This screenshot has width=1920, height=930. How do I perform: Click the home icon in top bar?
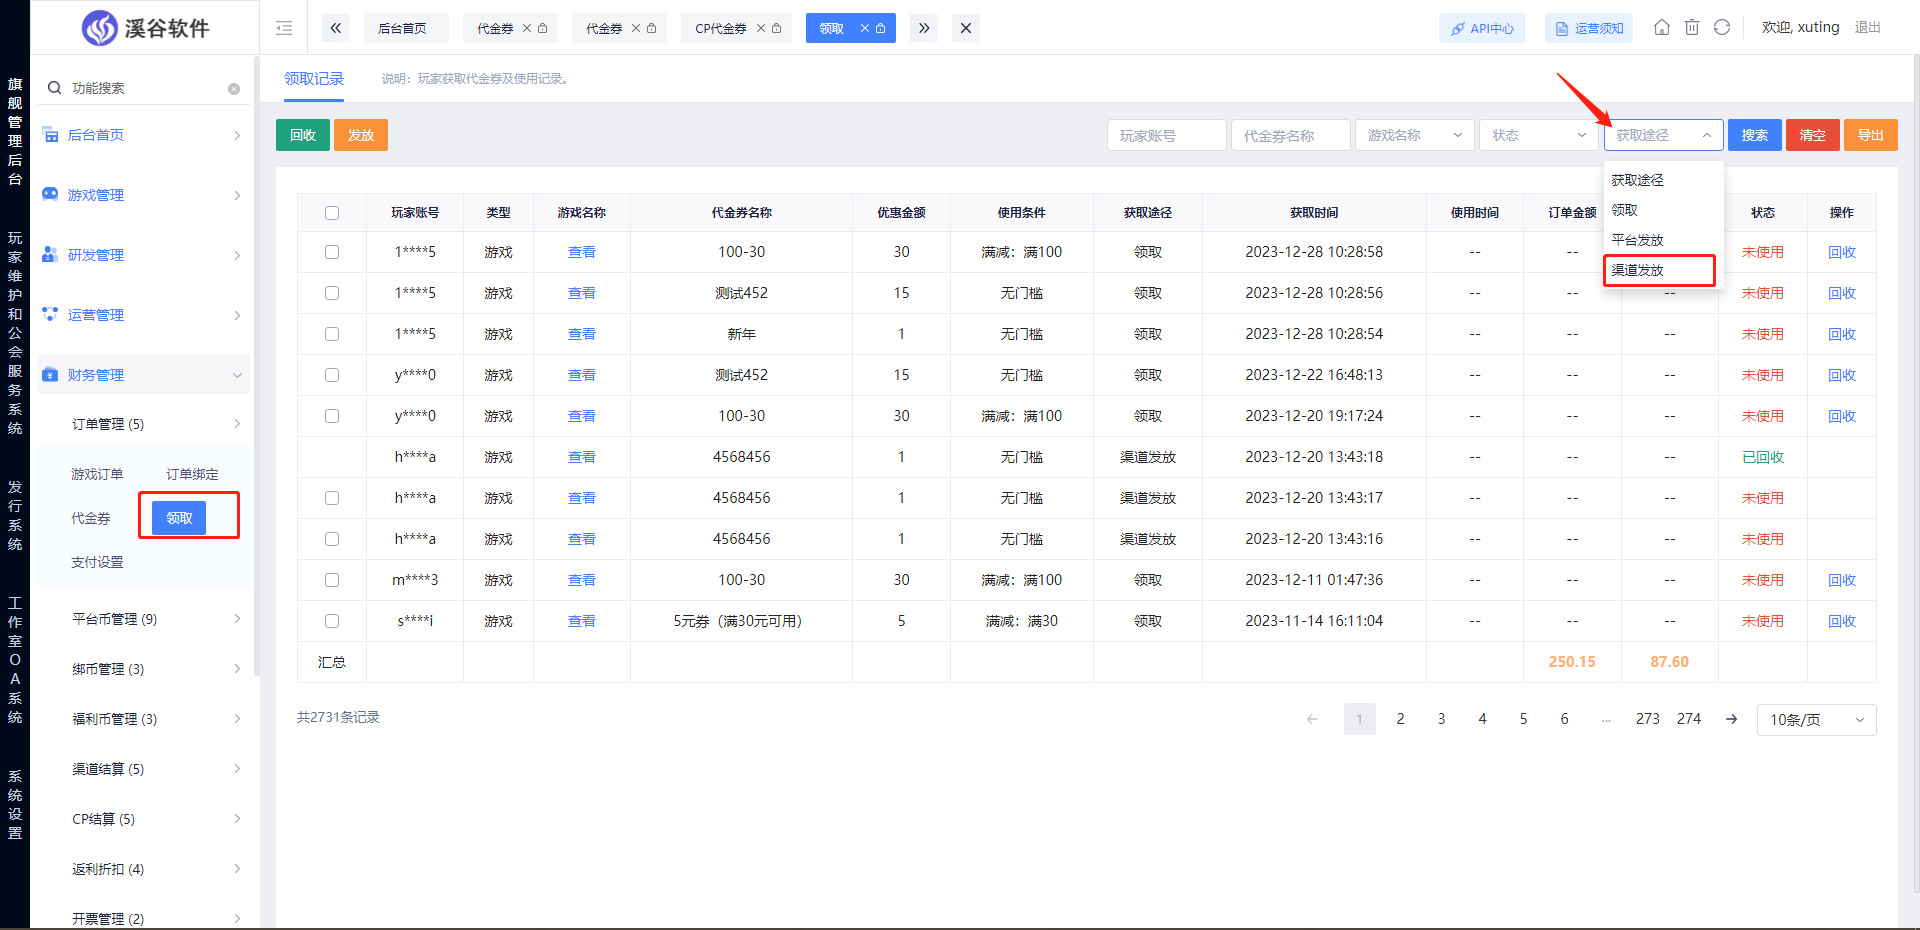tap(1662, 27)
